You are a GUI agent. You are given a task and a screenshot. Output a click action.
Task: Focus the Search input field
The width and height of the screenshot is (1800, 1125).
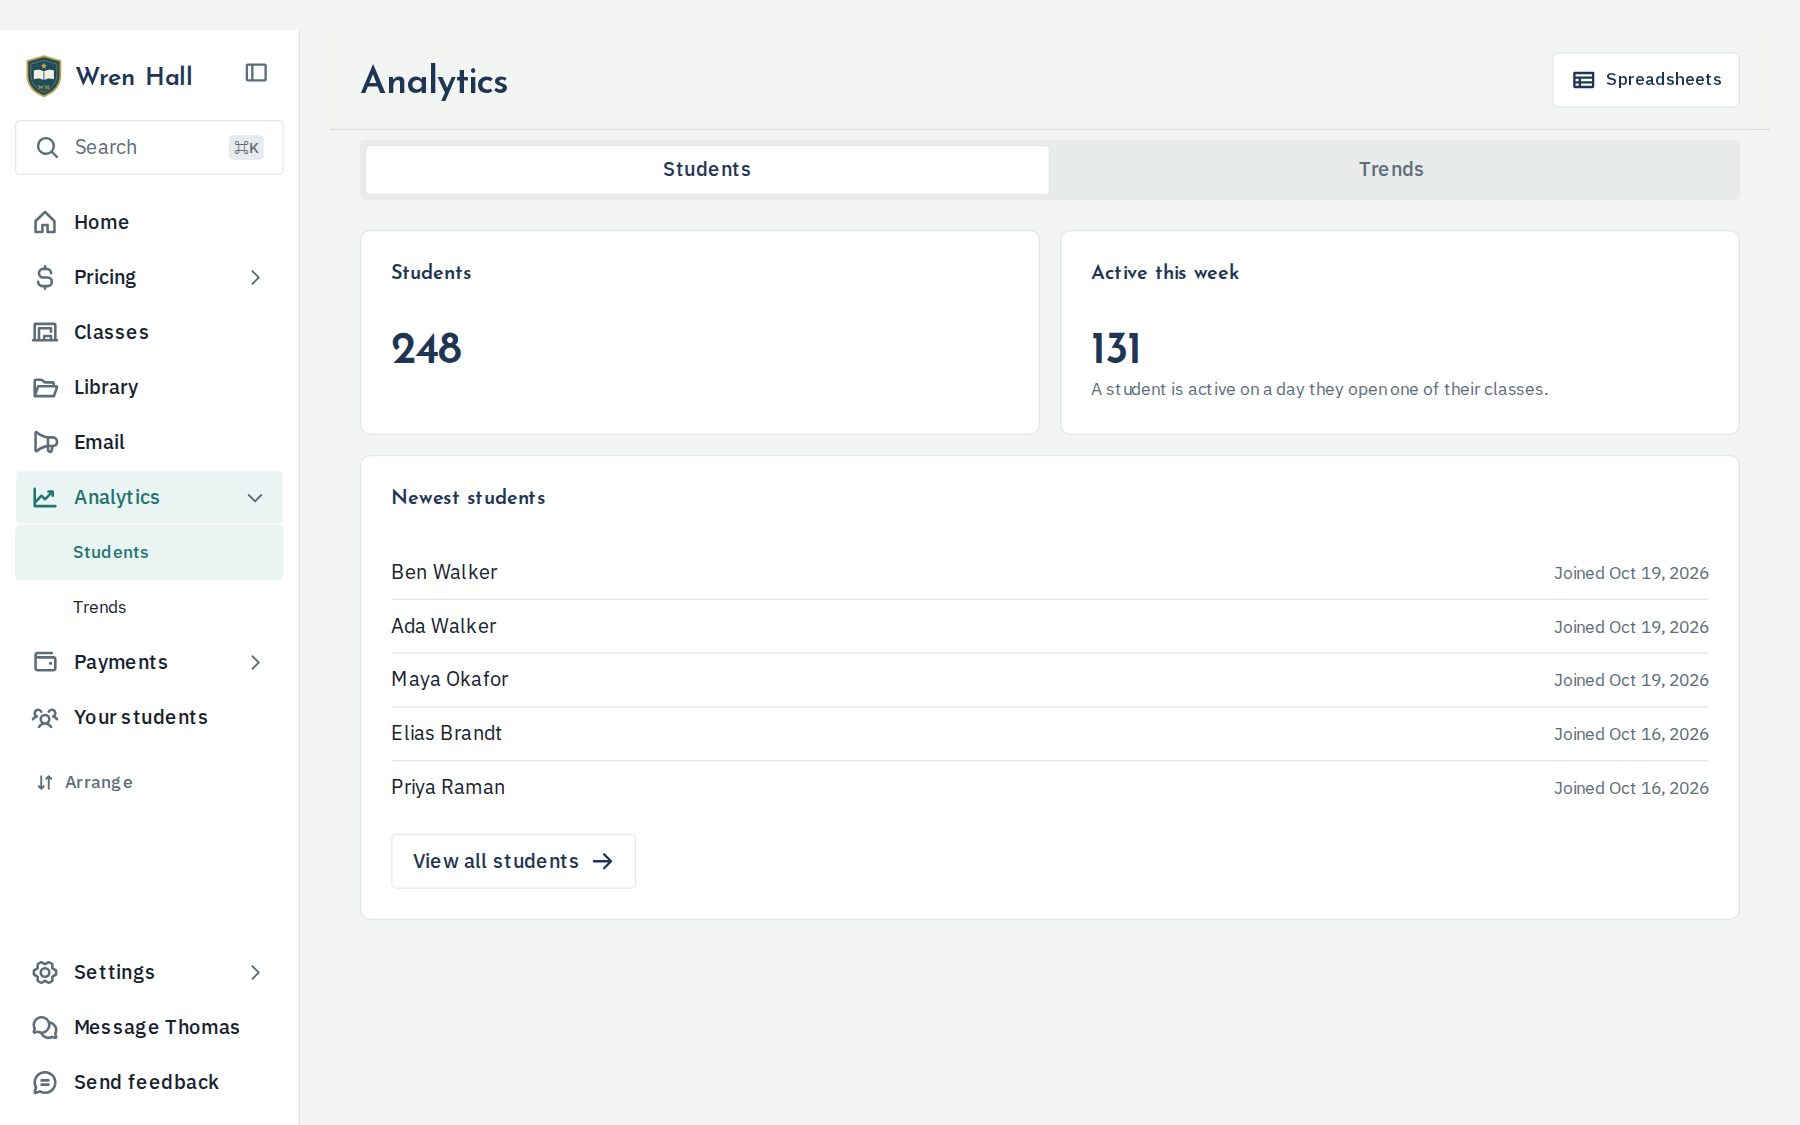(x=149, y=147)
